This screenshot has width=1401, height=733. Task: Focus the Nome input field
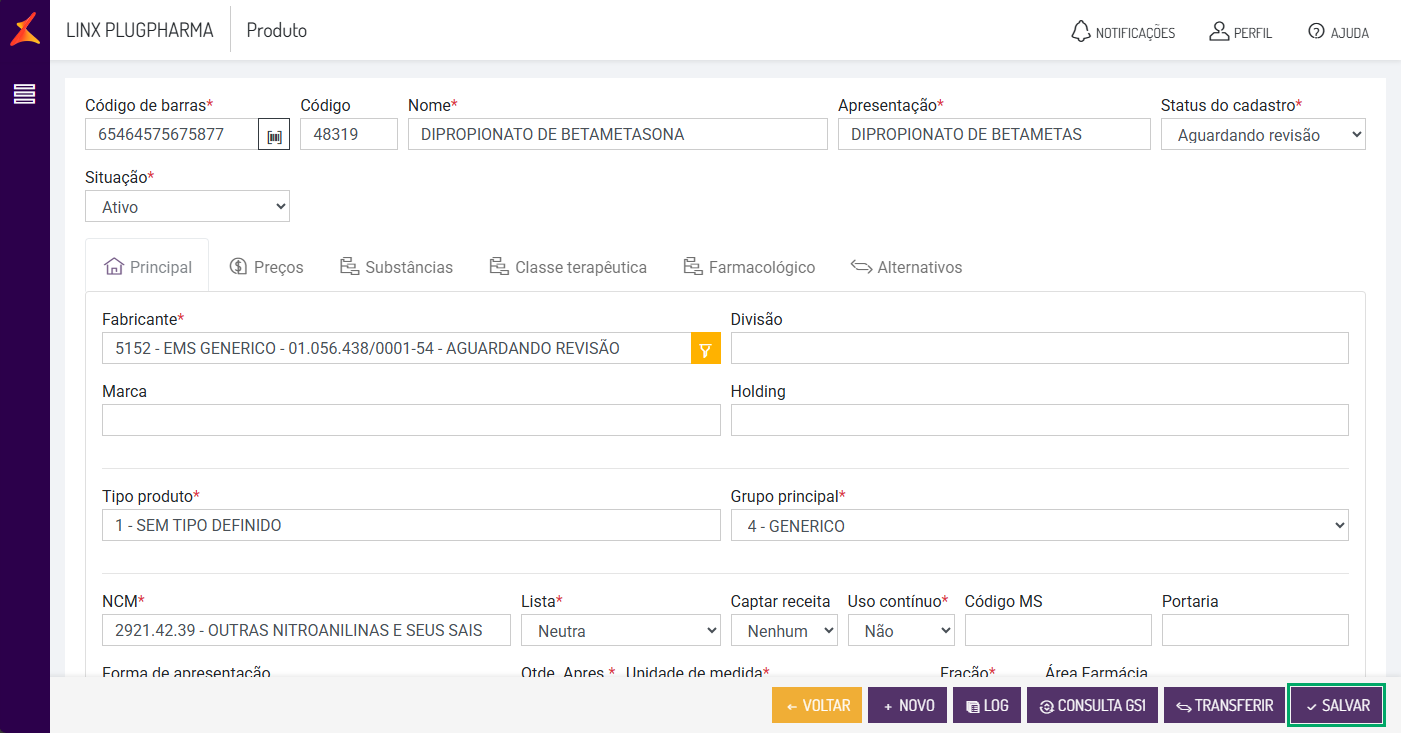point(617,135)
